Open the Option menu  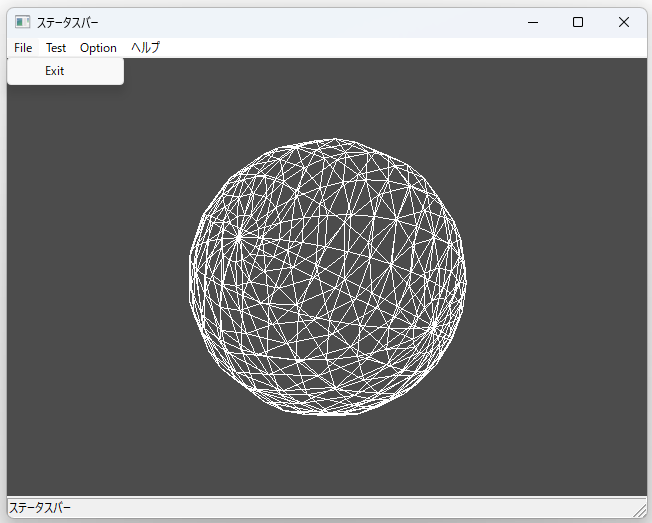point(98,48)
